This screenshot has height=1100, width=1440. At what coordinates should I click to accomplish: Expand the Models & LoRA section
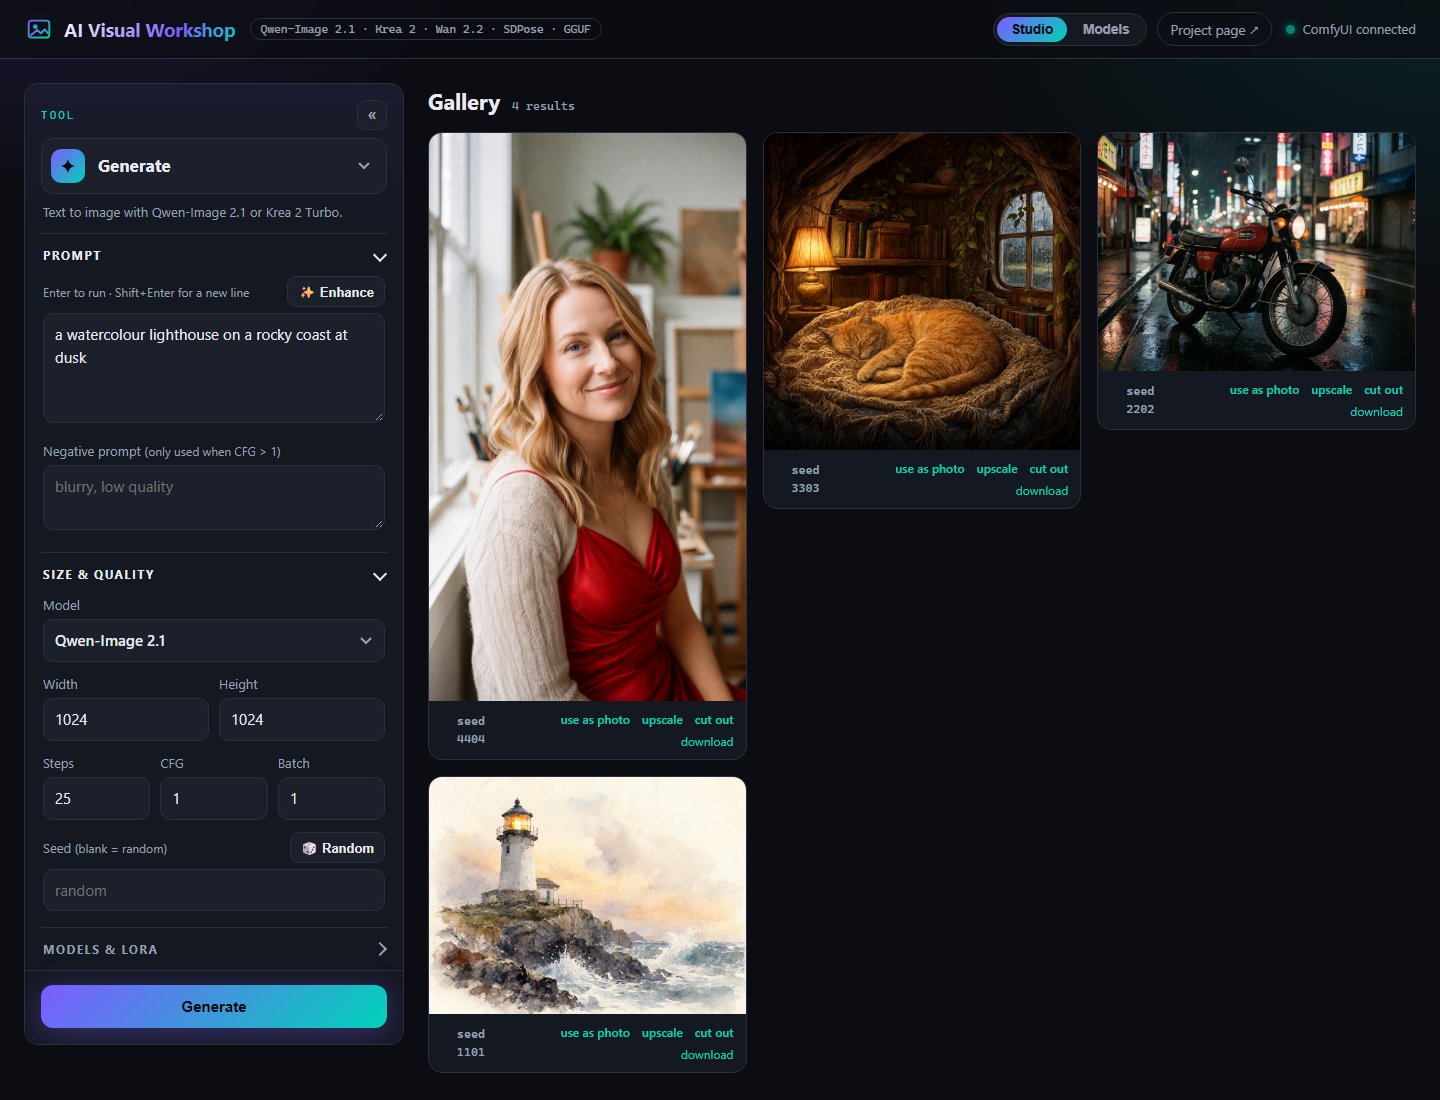tap(214, 949)
